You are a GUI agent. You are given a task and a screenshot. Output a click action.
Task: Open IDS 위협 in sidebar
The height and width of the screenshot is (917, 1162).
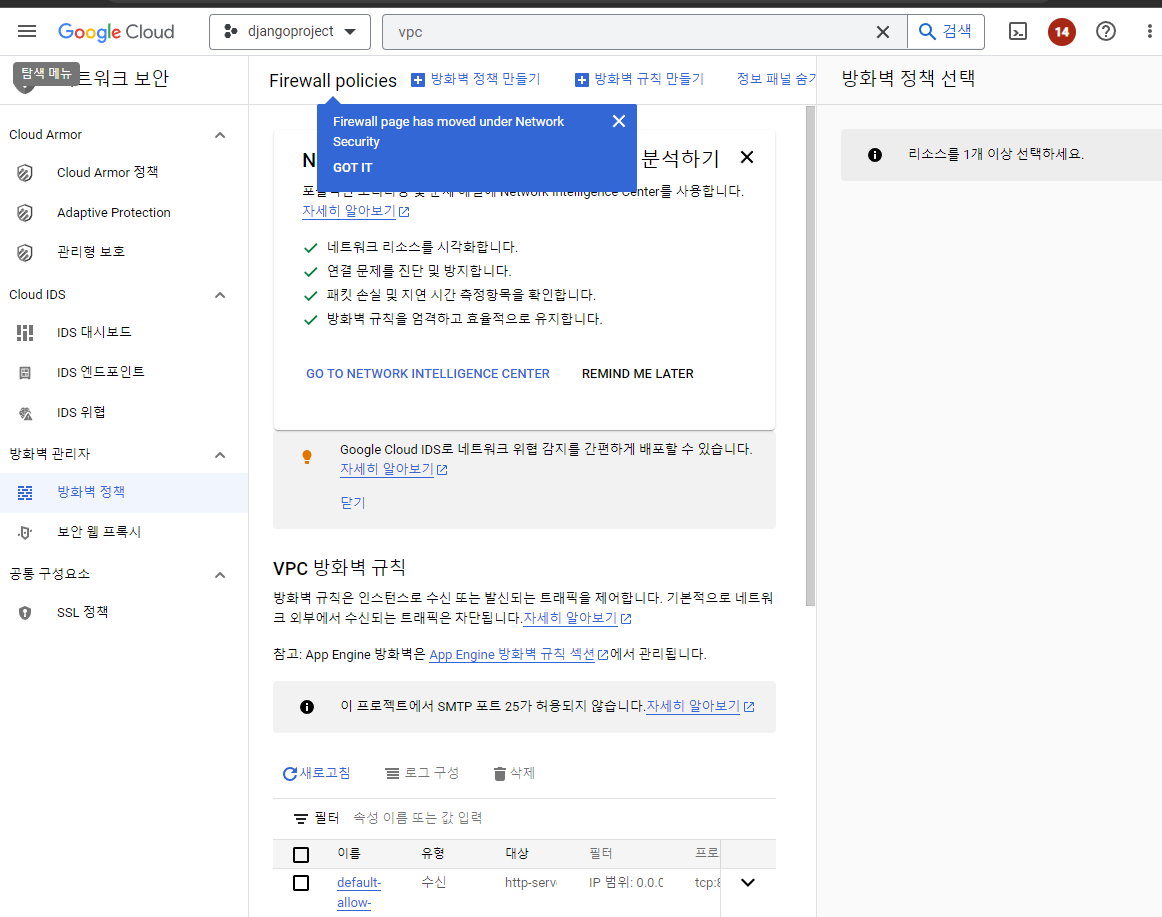pos(81,412)
